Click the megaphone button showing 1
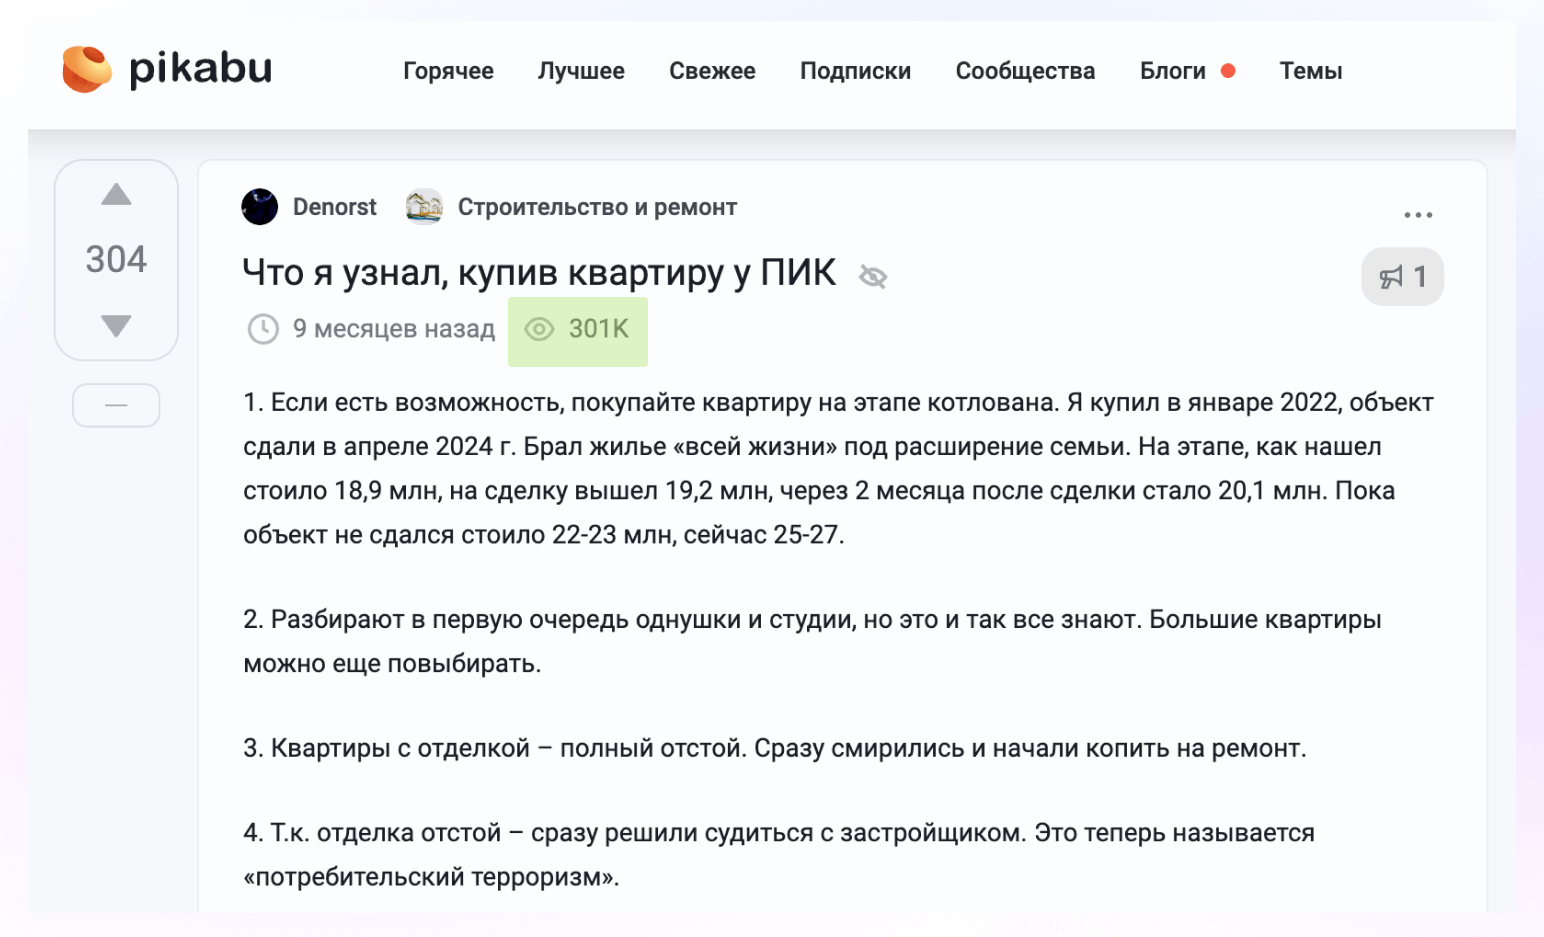This screenshot has height=937, width=1544. click(1402, 276)
